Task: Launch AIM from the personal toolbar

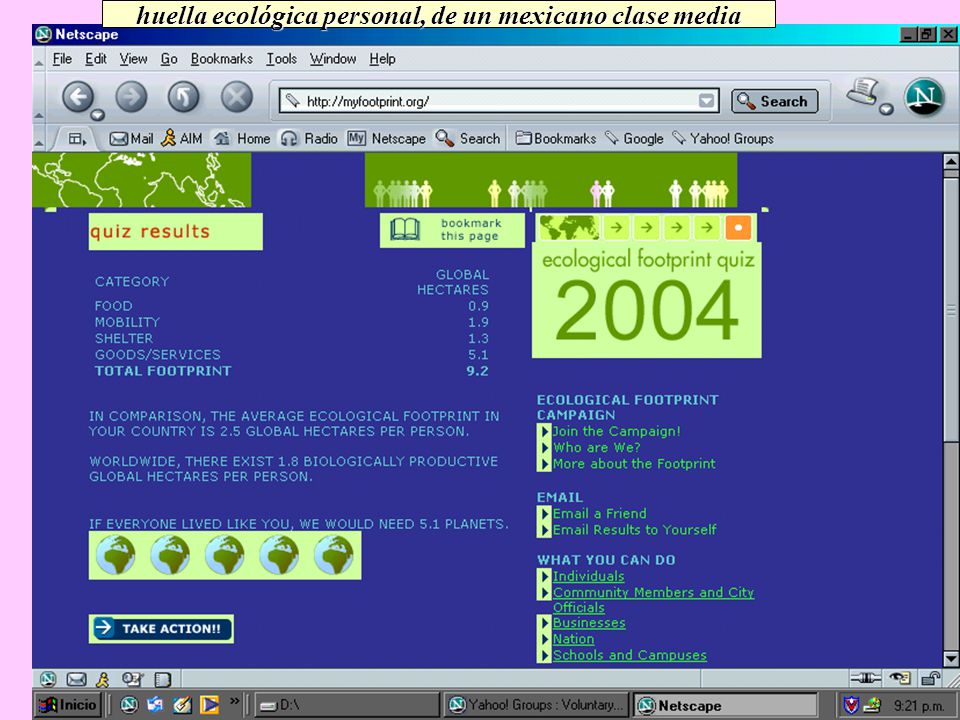Action: coord(182,139)
